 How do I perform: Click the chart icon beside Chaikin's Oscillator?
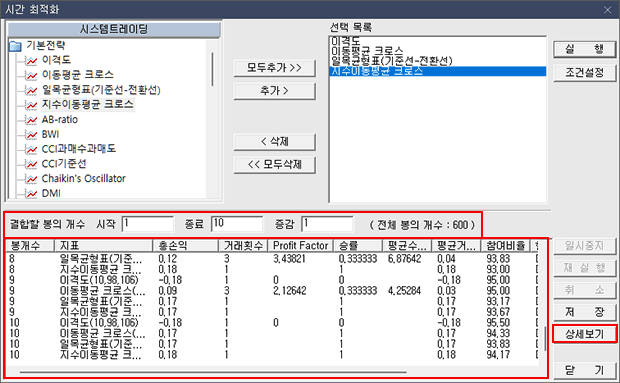[31, 179]
